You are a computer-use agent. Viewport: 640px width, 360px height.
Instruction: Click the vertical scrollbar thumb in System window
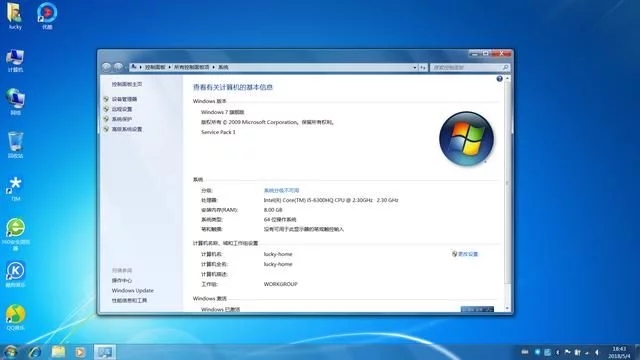coord(507,182)
